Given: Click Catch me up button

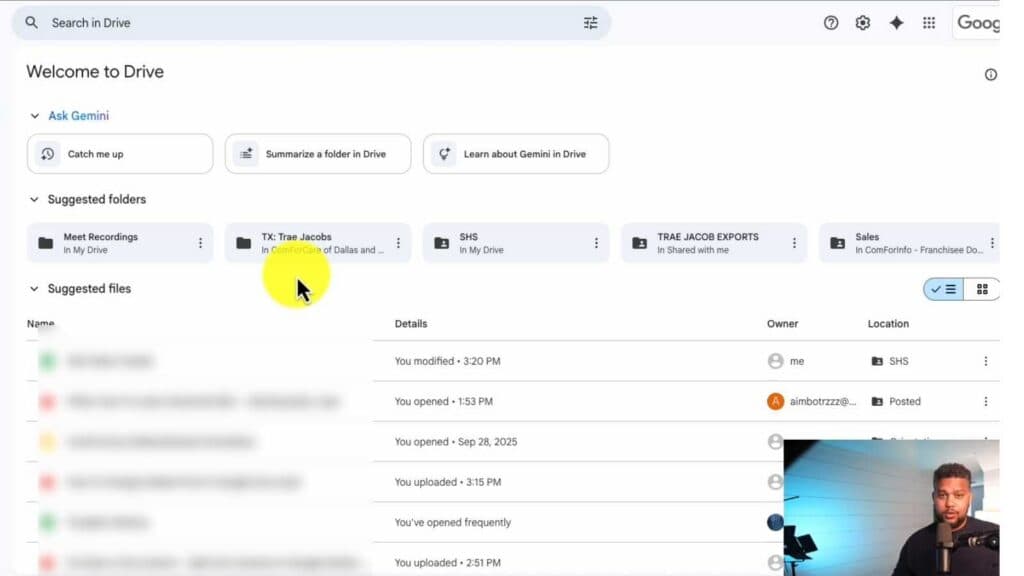Looking at the screenshot, I should [120, 154].
